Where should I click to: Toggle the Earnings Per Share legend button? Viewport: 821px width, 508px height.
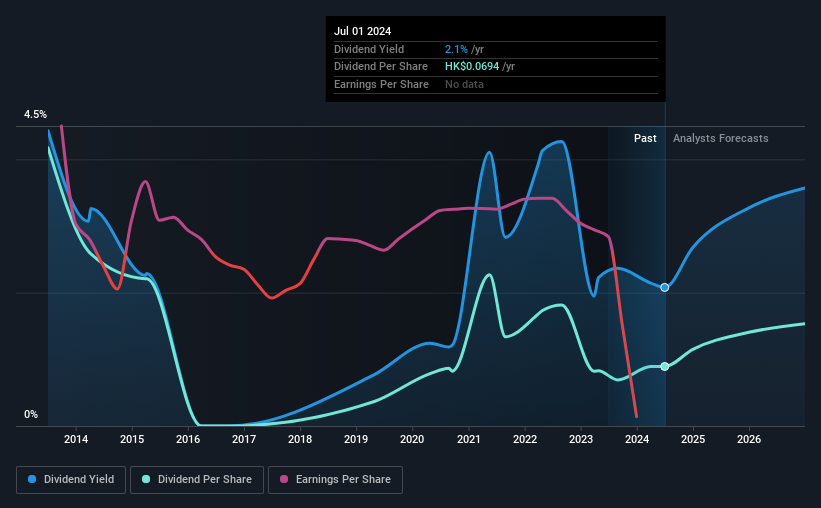pyautogui.click(x=335, y=479)
